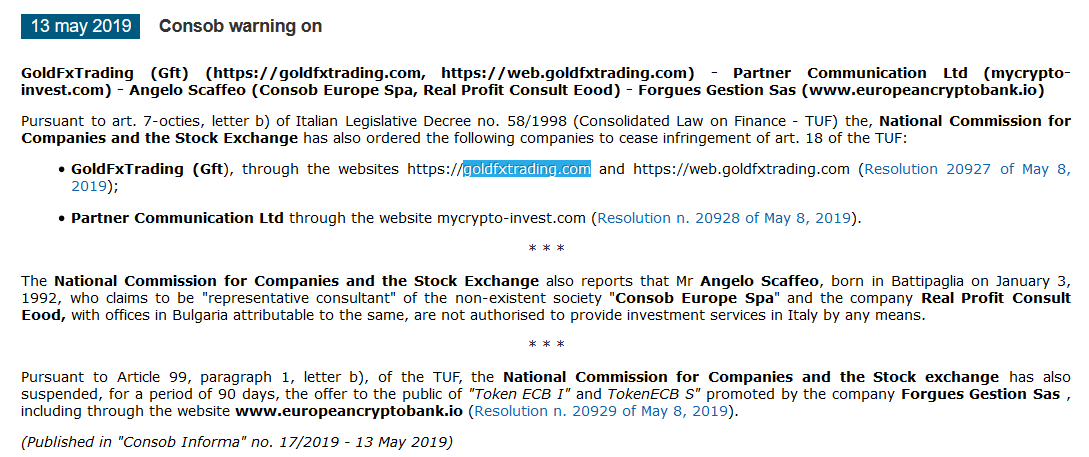Screen dimensions: 1089x457
Task: Click mycrypto-invest.com in the second bullet
Action: 511,218
